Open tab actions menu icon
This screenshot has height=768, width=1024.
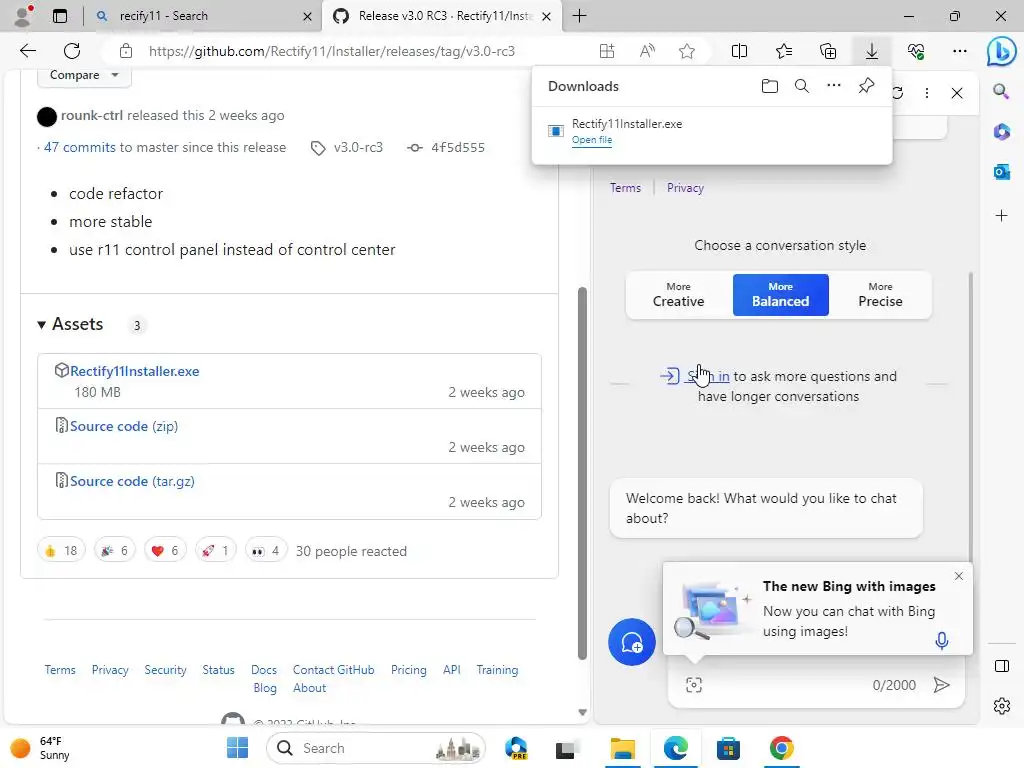pyautogui.click(x=59, y=16)
